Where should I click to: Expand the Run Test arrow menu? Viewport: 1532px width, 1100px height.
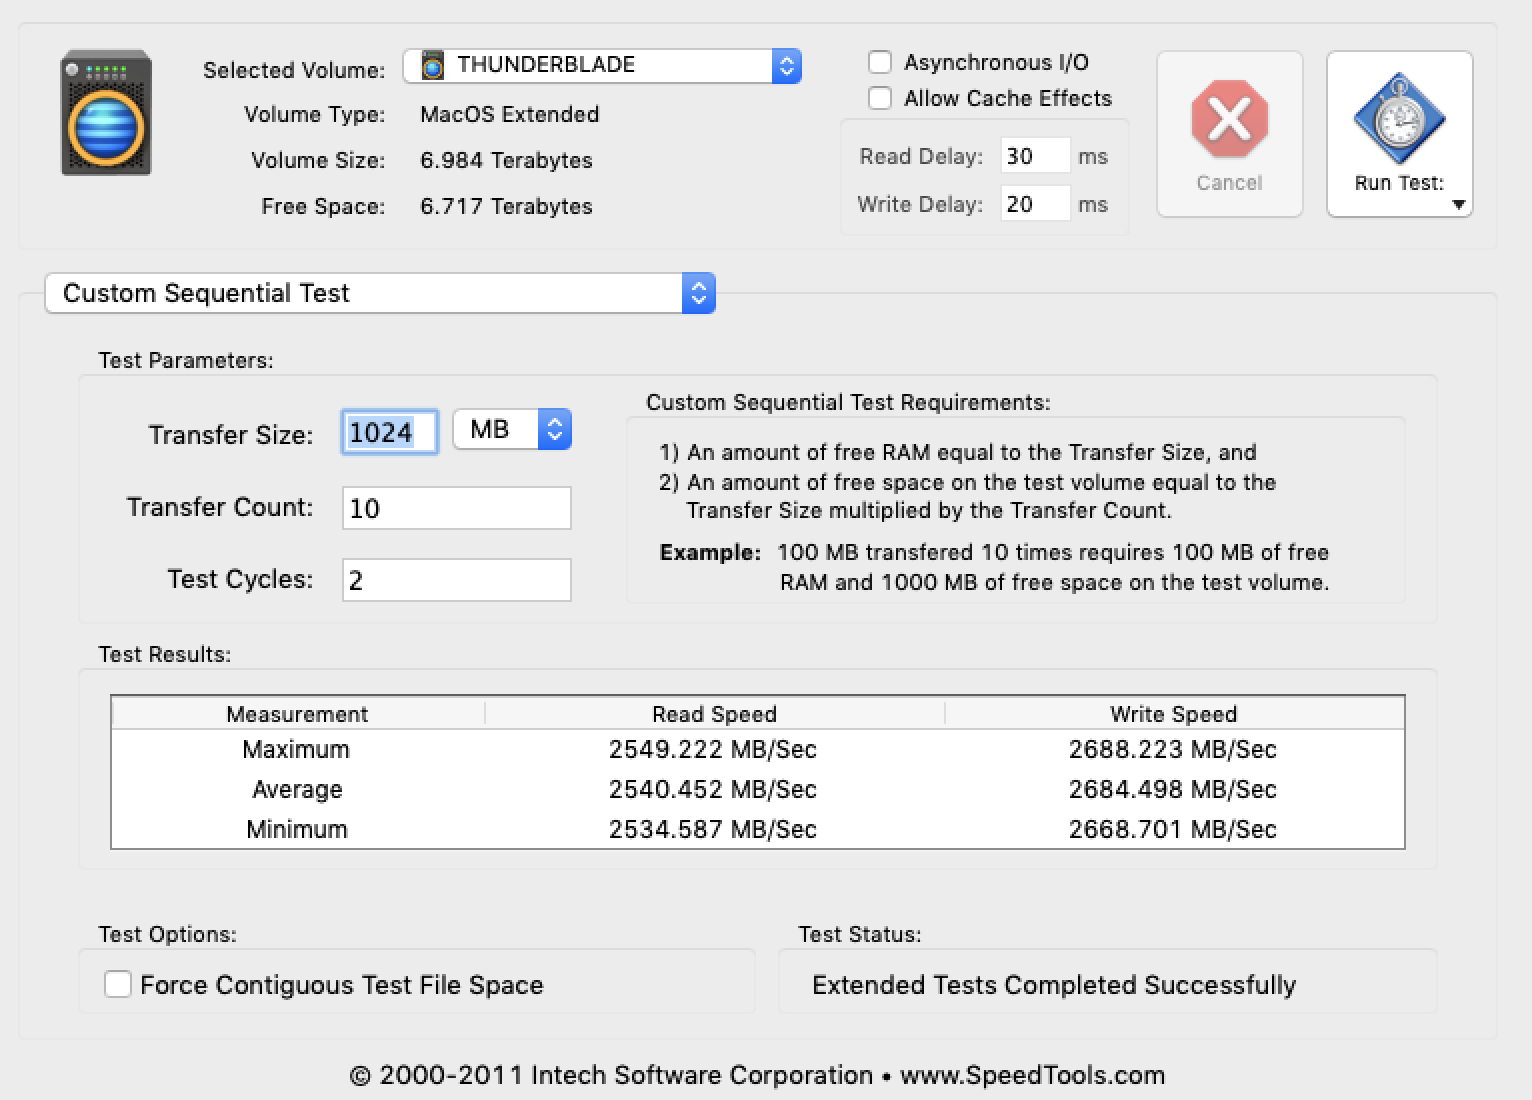[1458, 205]
